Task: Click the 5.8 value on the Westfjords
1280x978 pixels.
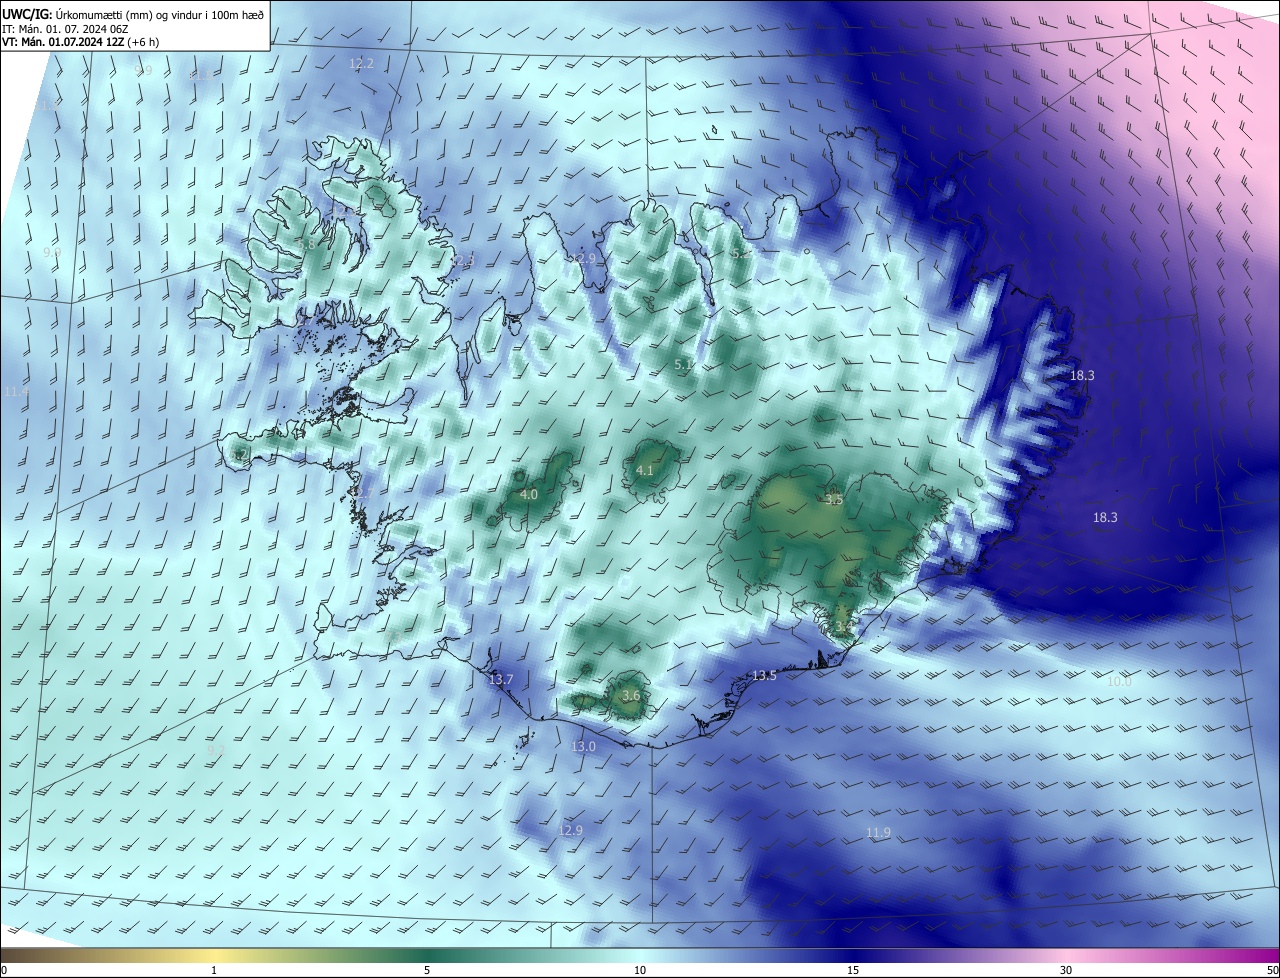Action: 307,244
